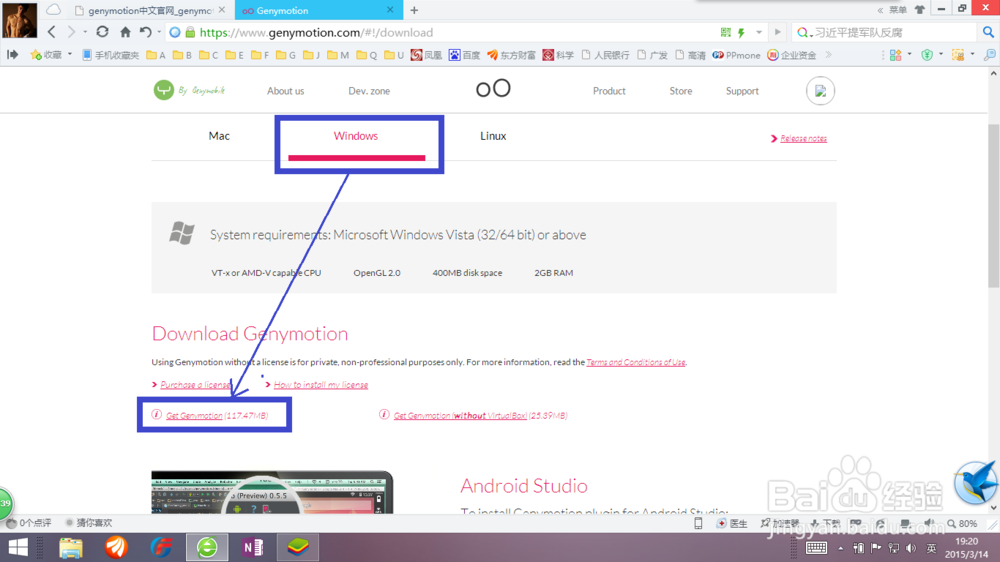This screenshot has height=562, width=1000.
Task: Open the Product menu item
Action: coord(609,91)
